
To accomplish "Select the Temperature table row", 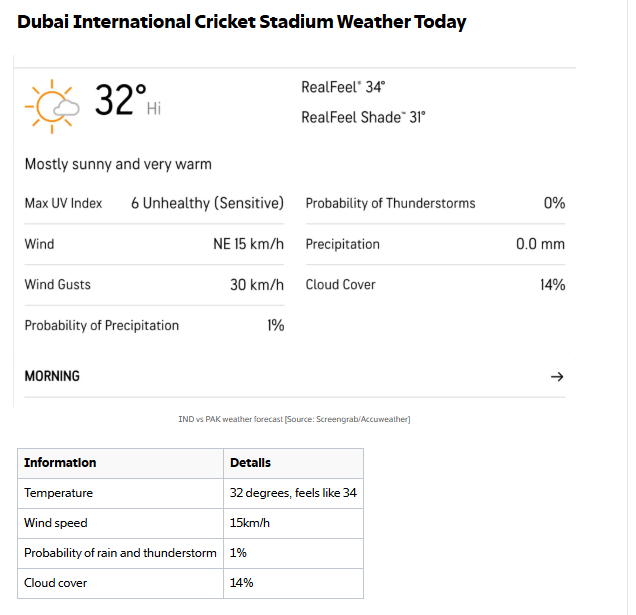I will 190,493.
